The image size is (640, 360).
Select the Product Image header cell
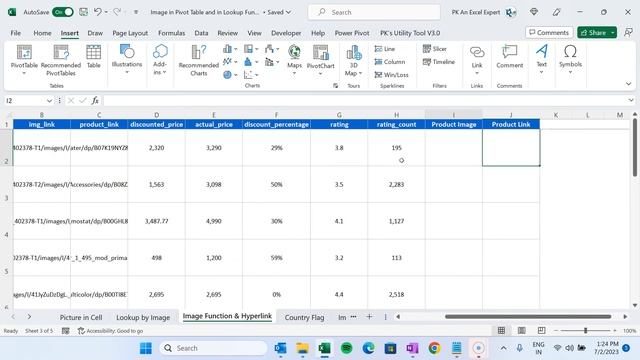point(453,124)
